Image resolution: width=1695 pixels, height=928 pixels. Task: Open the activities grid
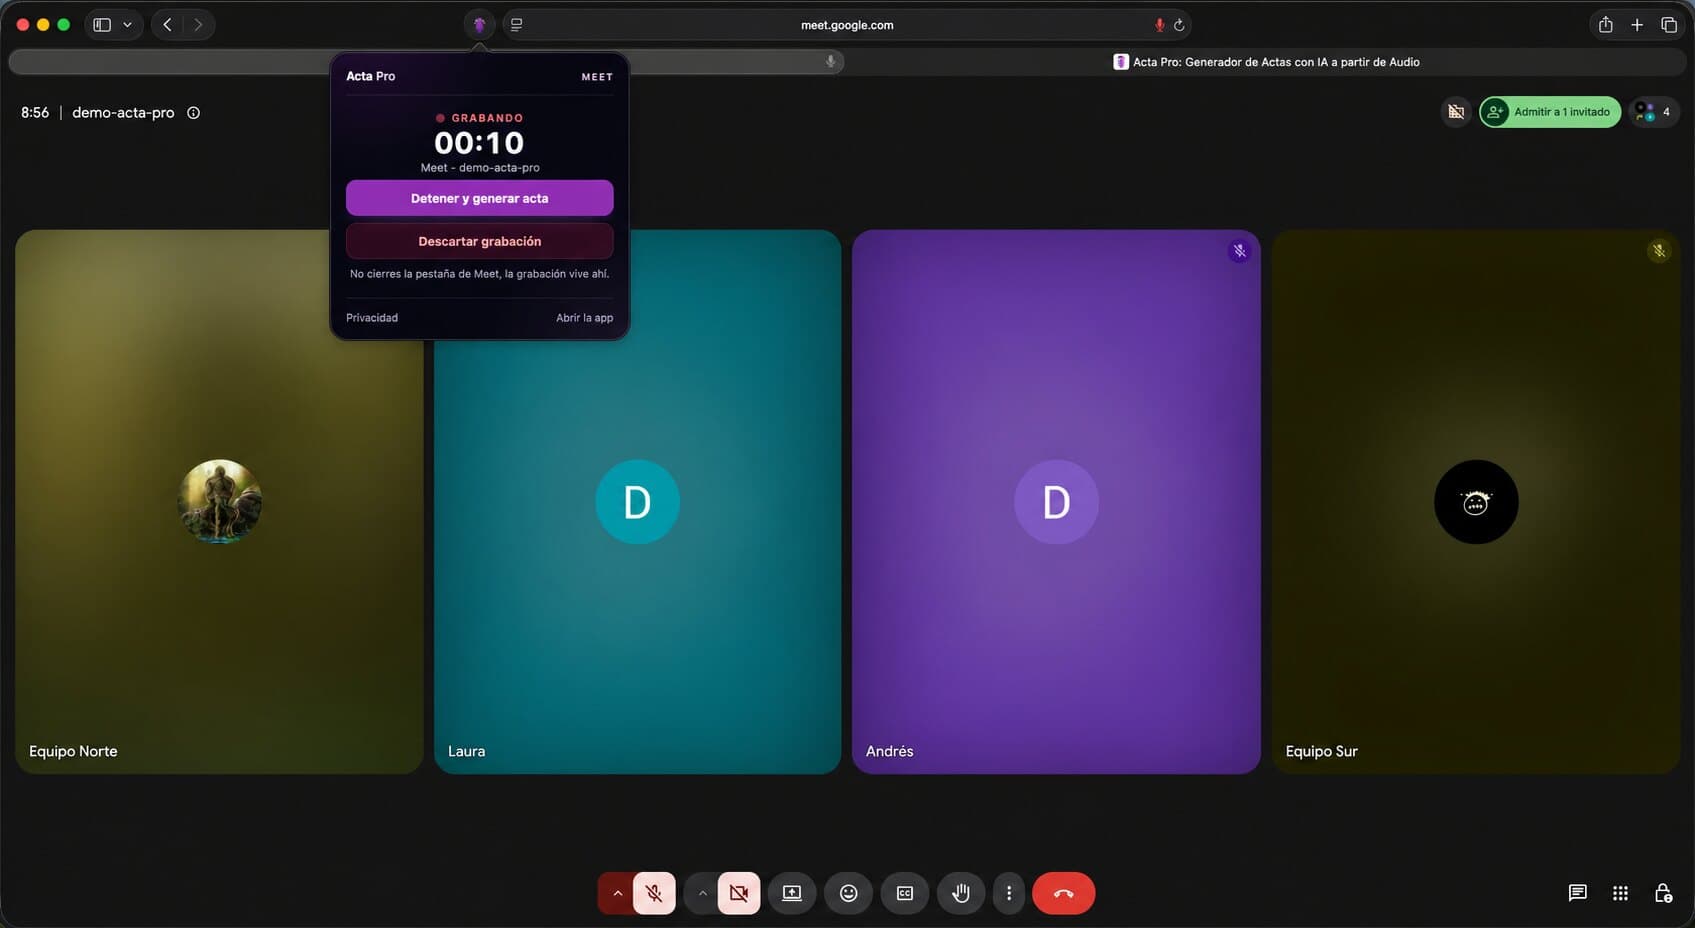pyautogui.click(x=1620, y=893)
